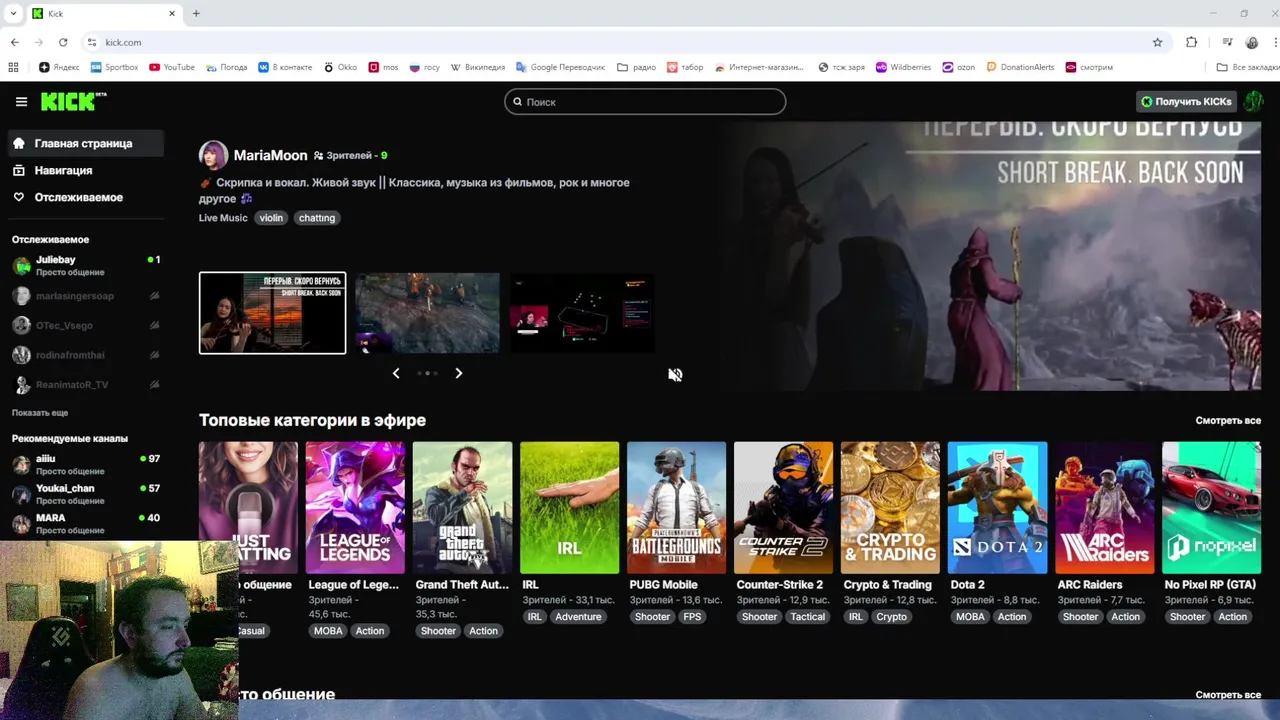This screenshot has height=720, width=1280.
Task: Select the chatting tag
Action: pos(317,218)
